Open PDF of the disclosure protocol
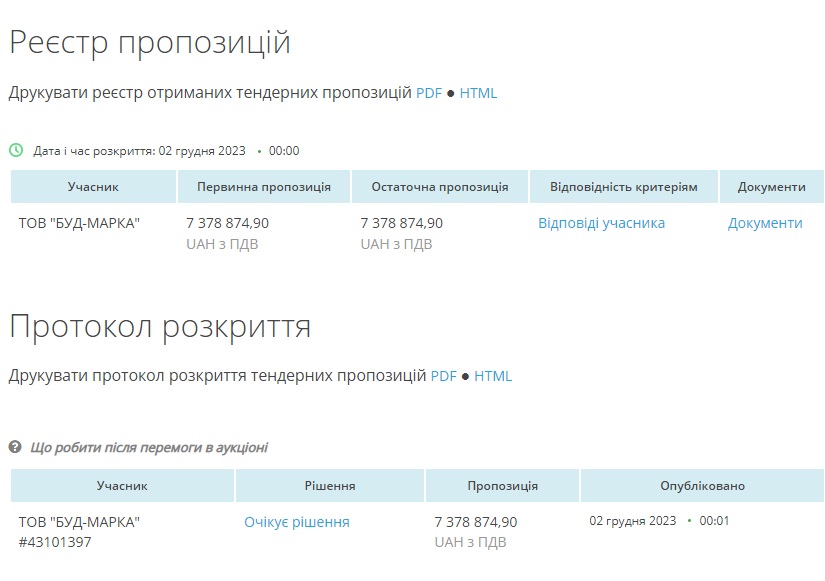The image size is (825, 581). (x=444, y=376)
